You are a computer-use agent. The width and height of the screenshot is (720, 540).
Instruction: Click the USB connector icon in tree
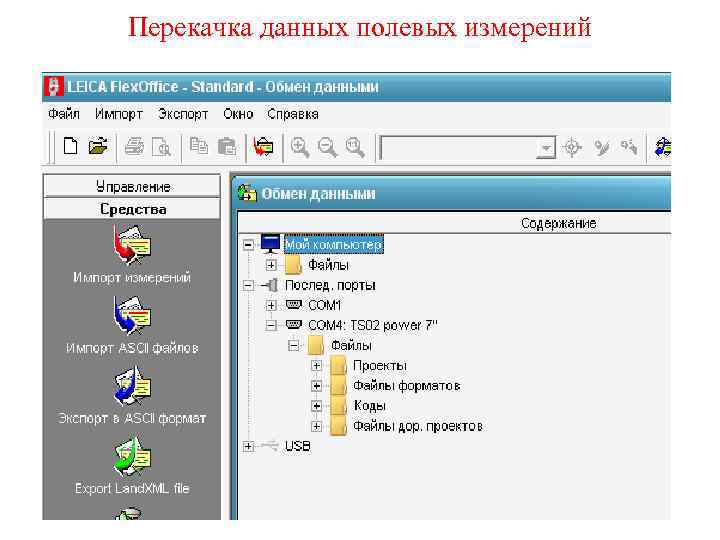point(270,445)
